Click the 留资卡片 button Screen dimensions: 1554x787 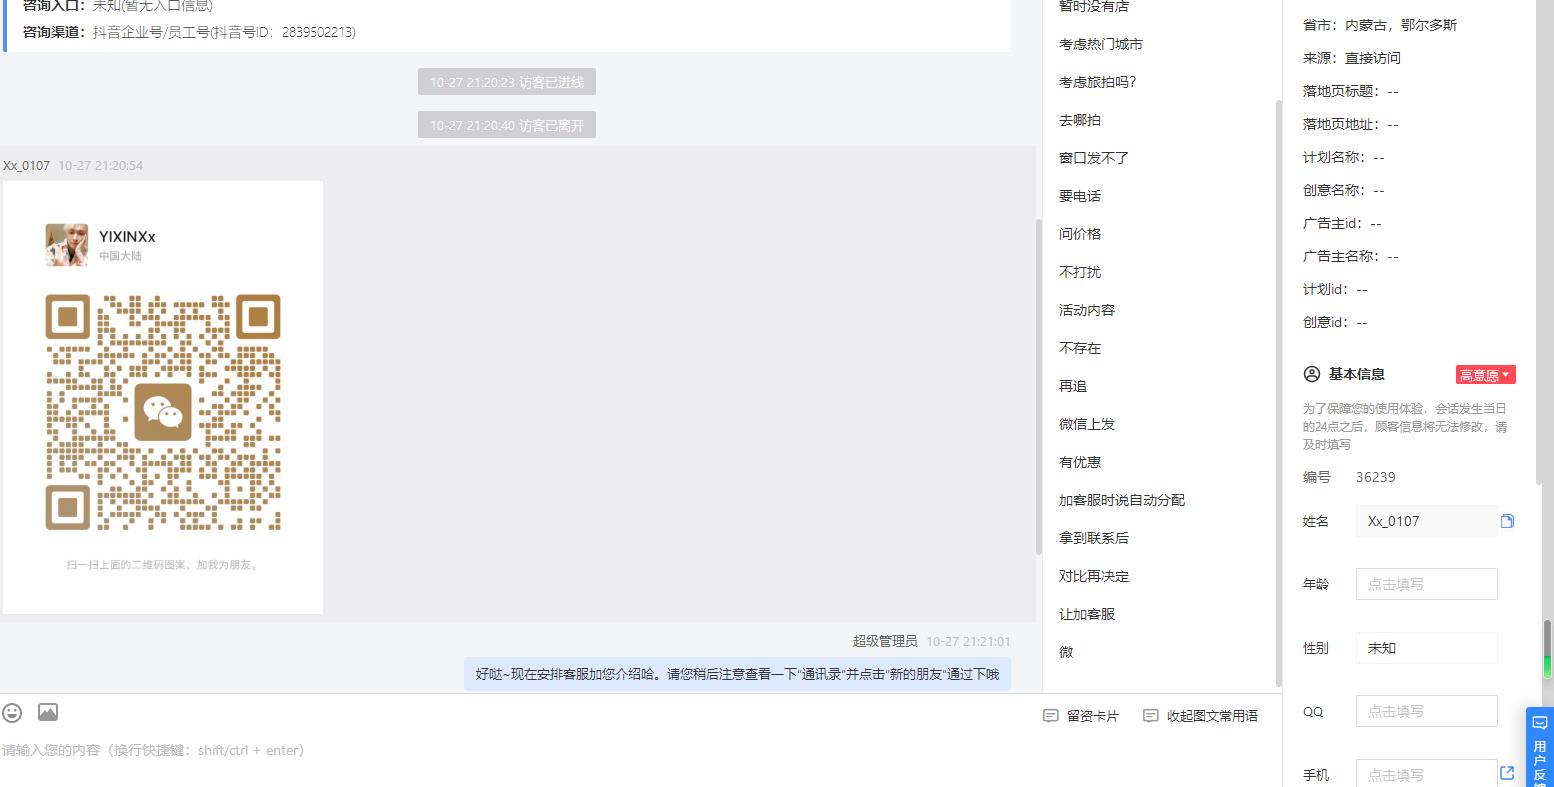(x=1081, y=716)
